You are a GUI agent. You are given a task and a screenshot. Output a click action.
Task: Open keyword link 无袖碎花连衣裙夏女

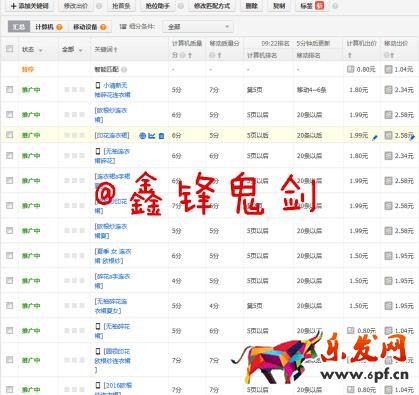coord(111,306)
